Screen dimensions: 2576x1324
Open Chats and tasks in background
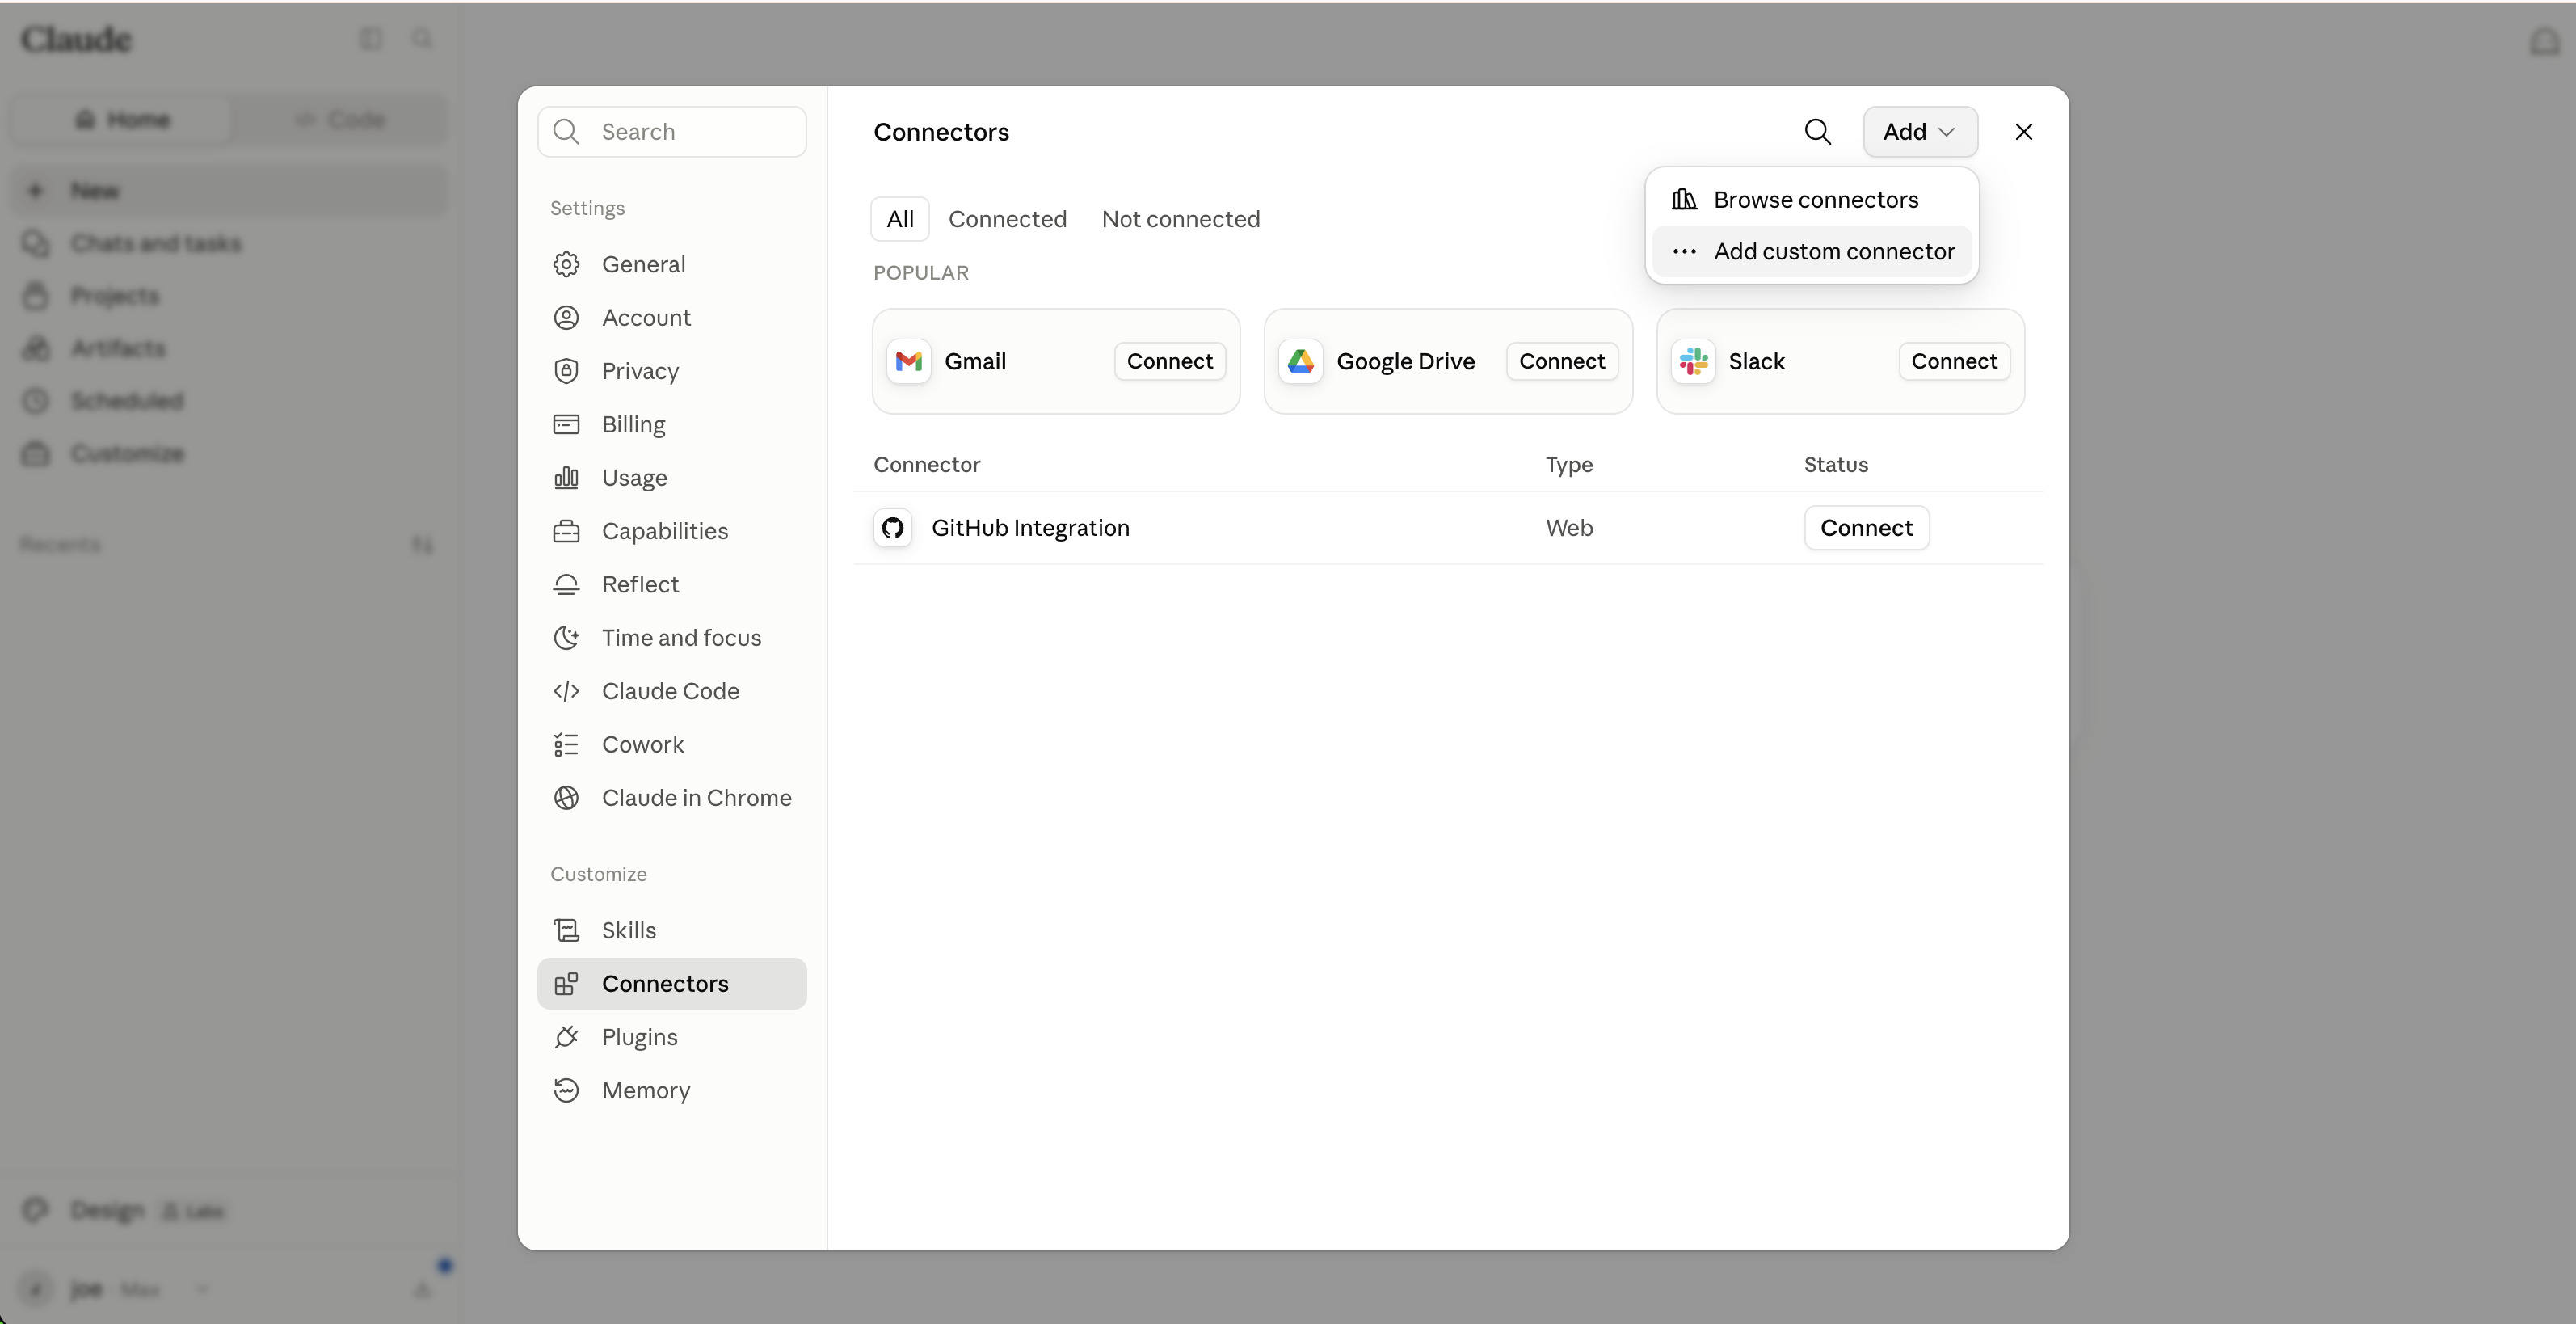click(x=228, y=243)
